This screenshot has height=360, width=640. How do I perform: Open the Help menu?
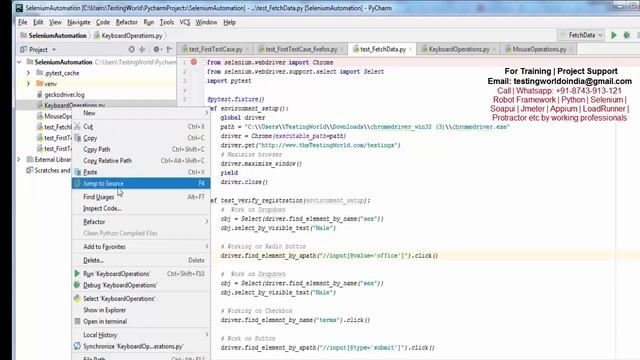click(x=229, y=22)
